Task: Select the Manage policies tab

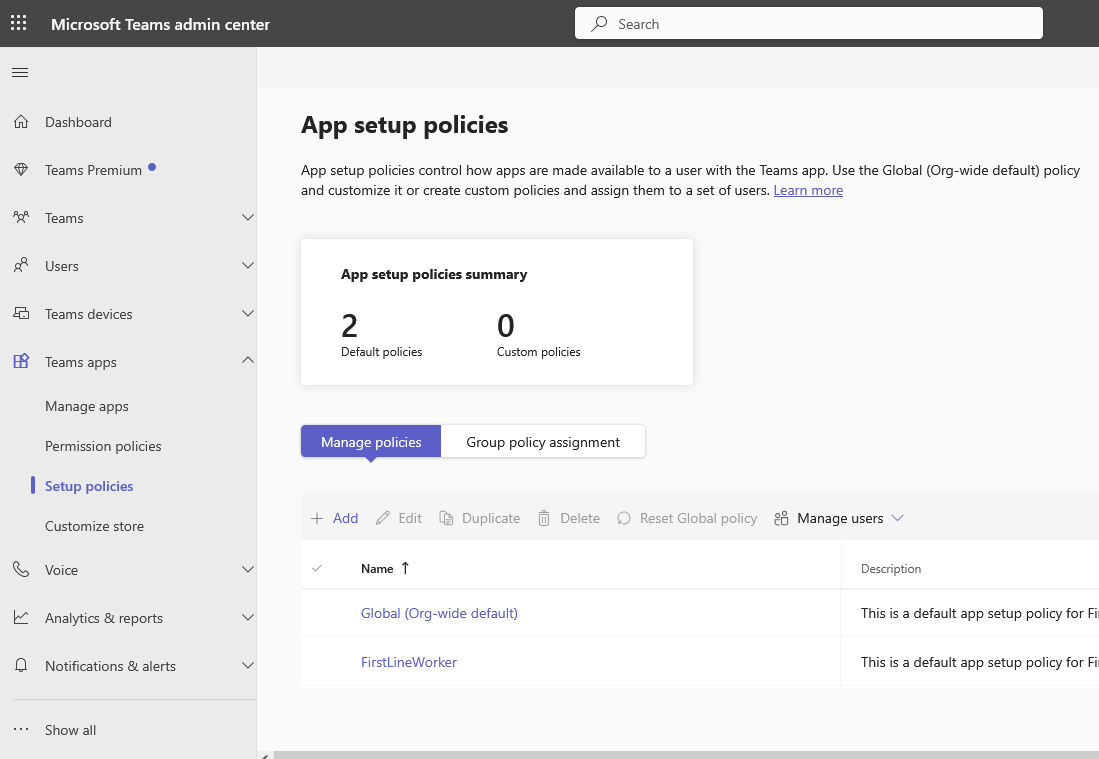Action: tap(371, 442)
